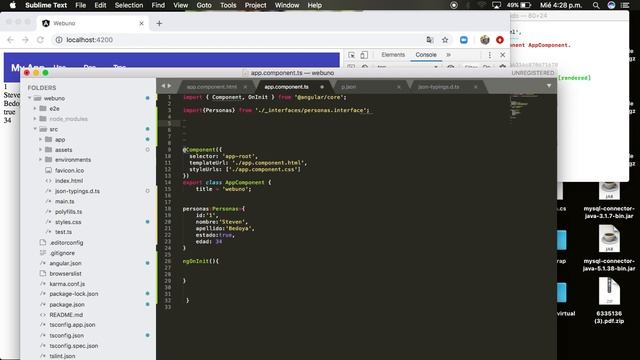
Task: Expand the app folder
Action: [40, 140]
